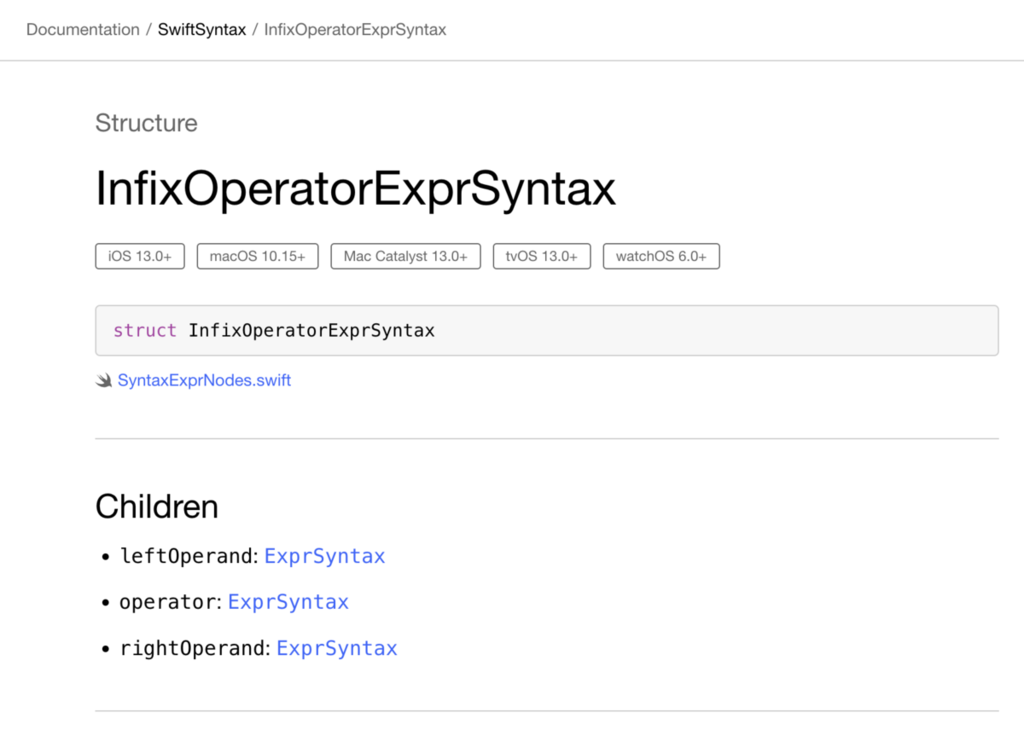Open the Documentation breadcrumb link
This screenshot has width=1024, height=730.
click(x=83, y=29)
